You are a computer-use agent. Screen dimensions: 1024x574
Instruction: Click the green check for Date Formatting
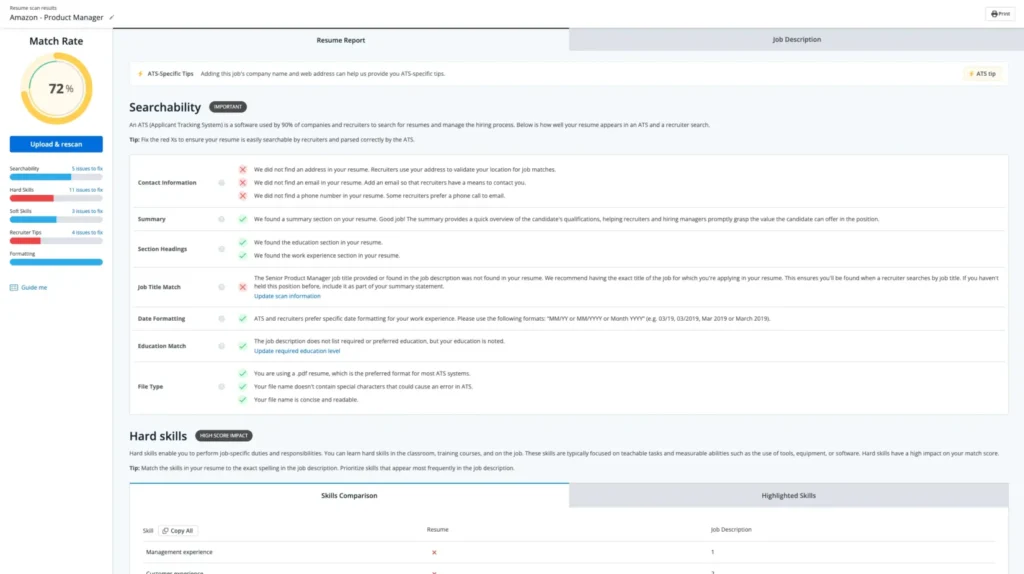(242, 319)
